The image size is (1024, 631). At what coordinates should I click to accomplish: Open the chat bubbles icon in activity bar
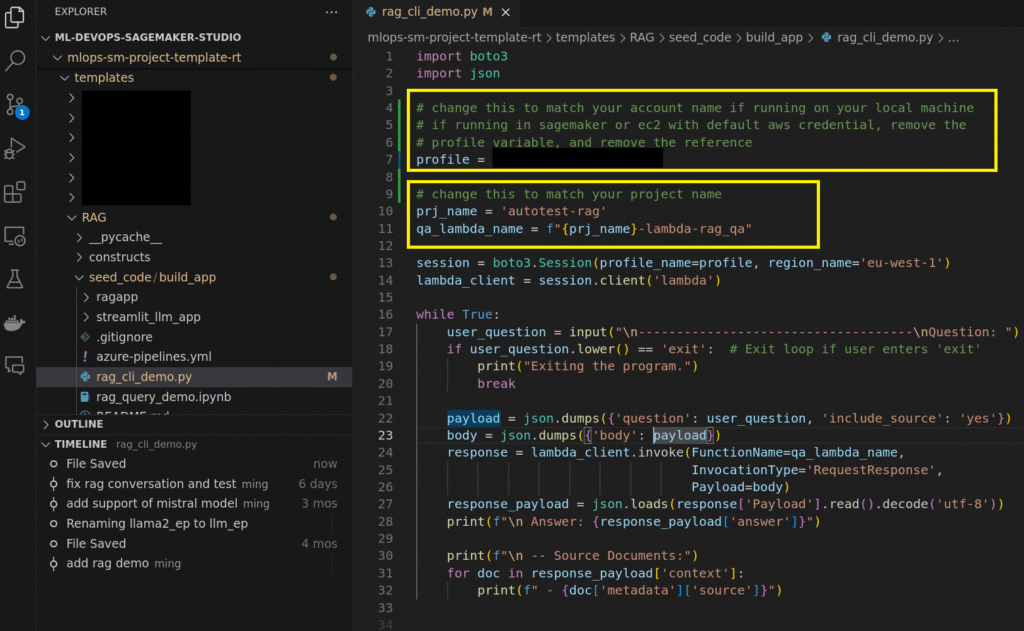click(16, 365)
